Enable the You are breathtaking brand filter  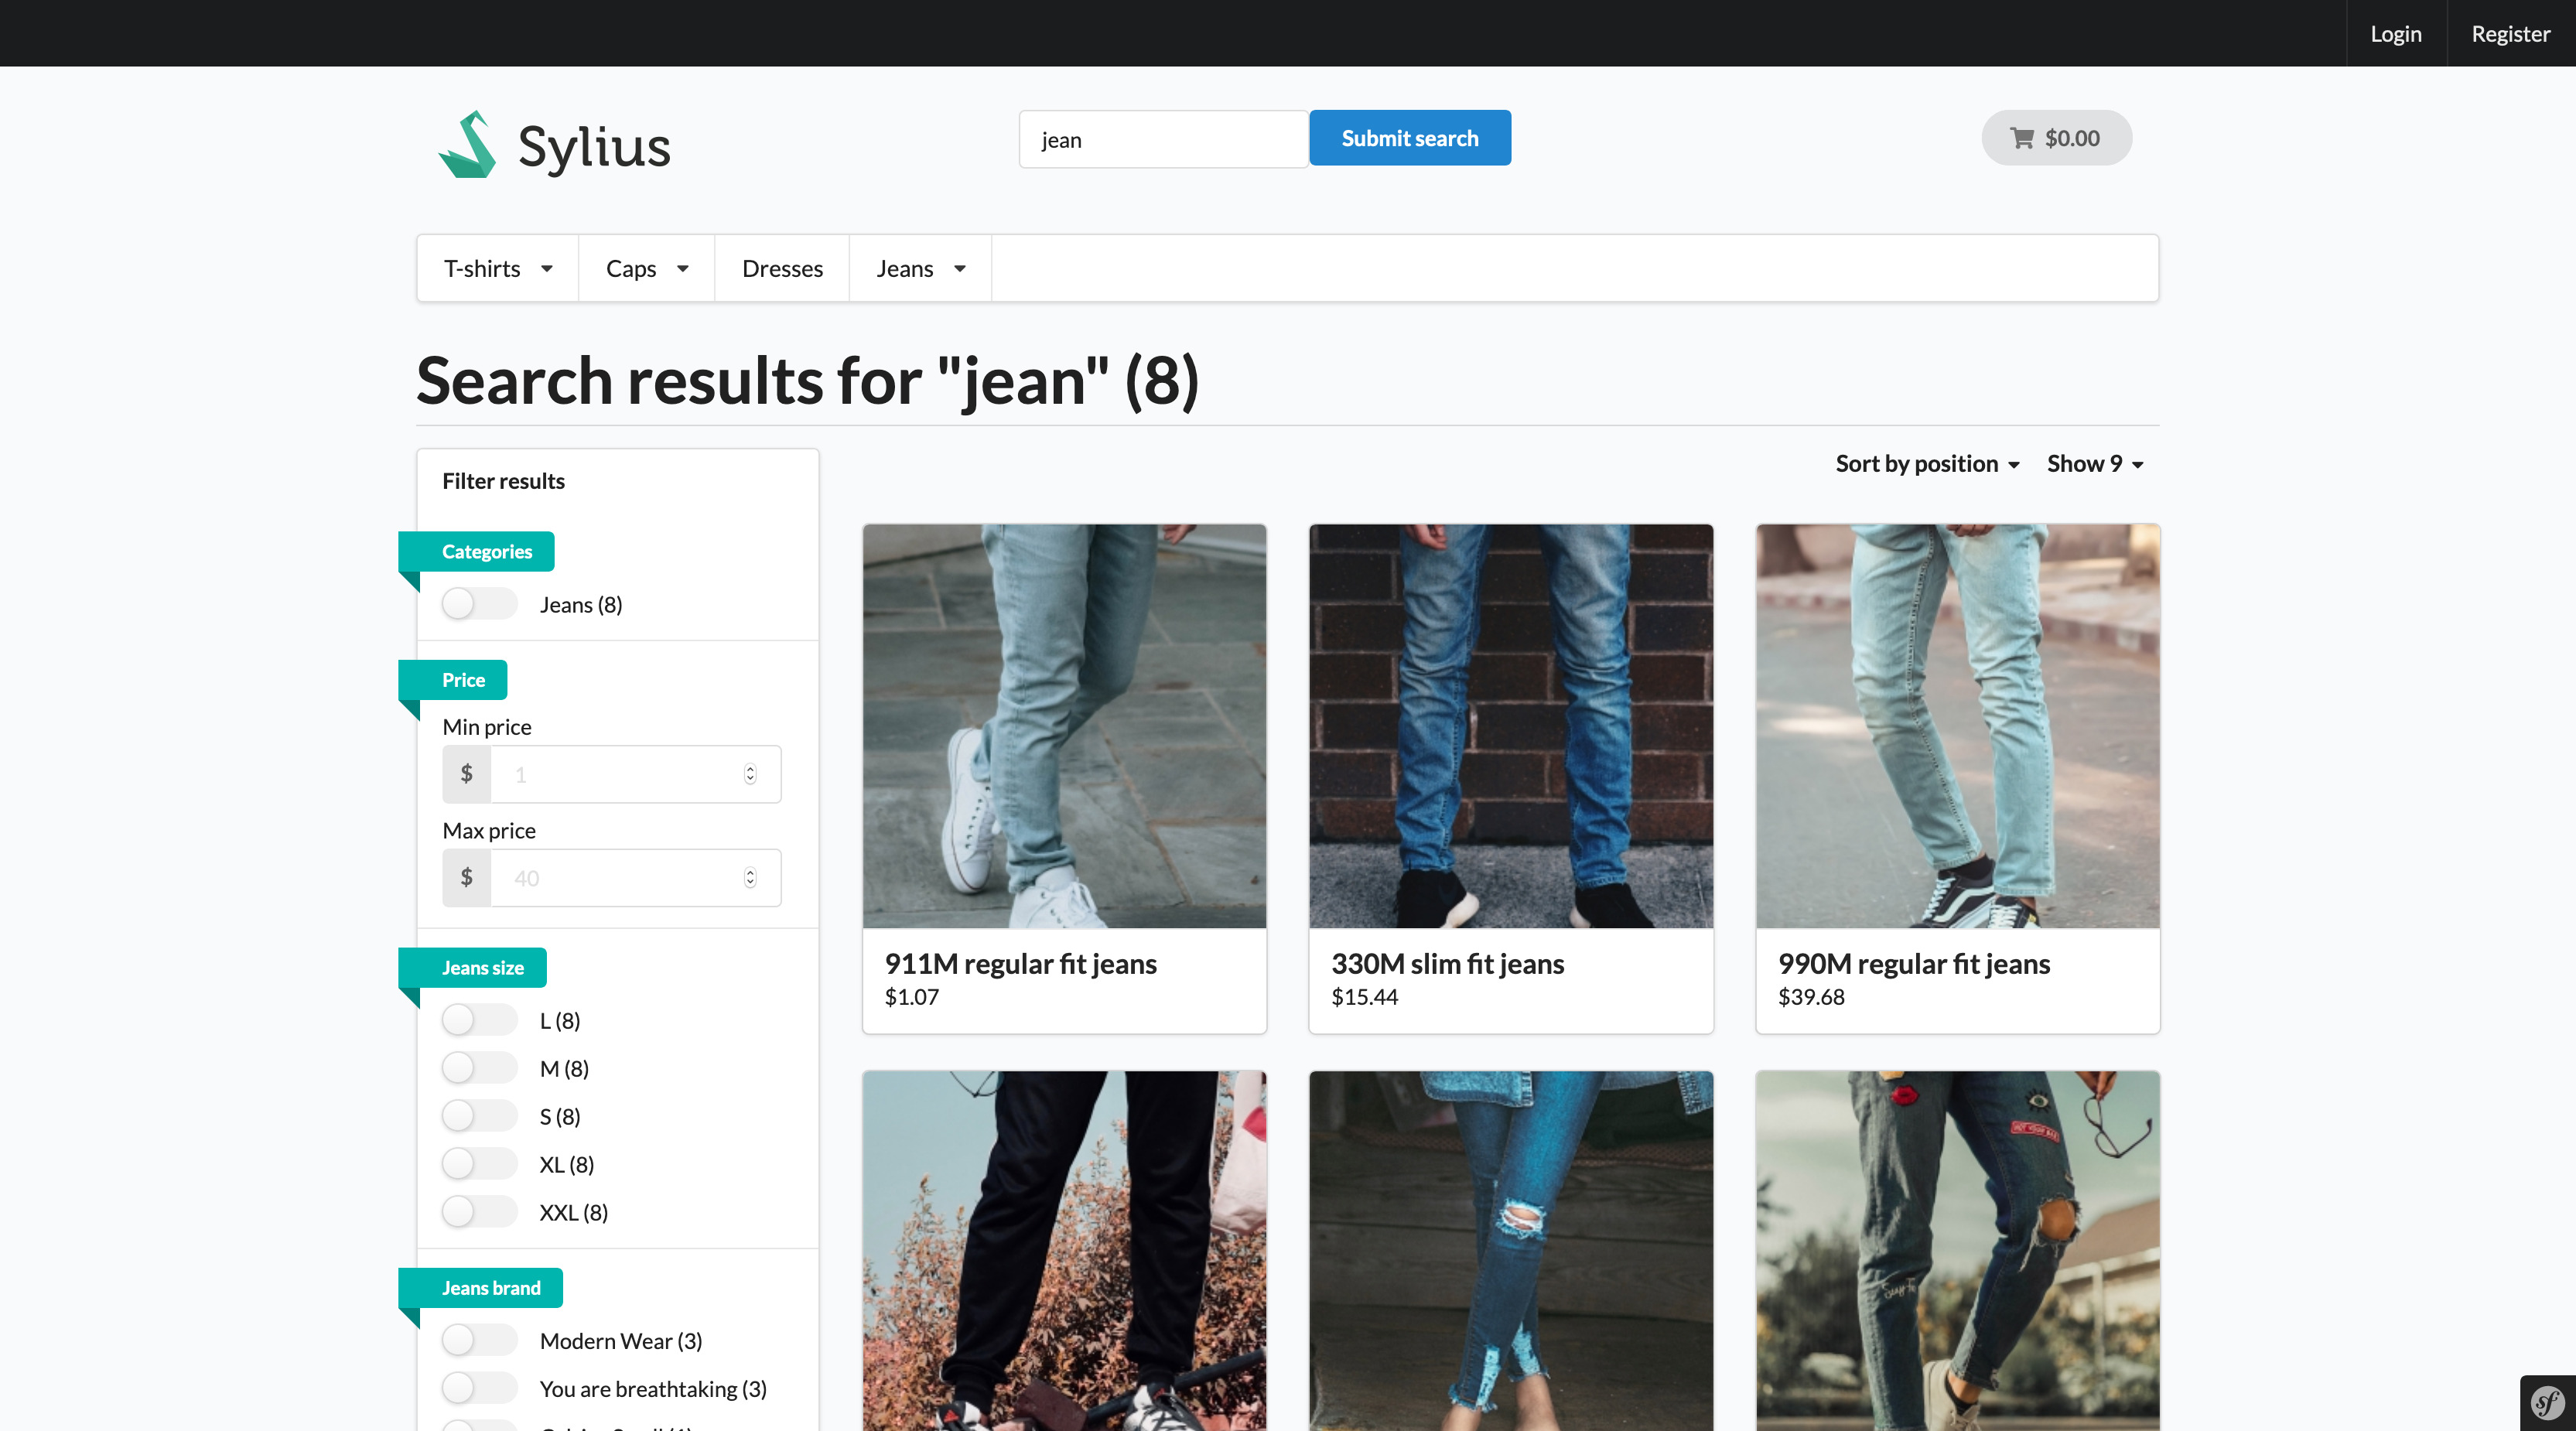click(479, 1388)
